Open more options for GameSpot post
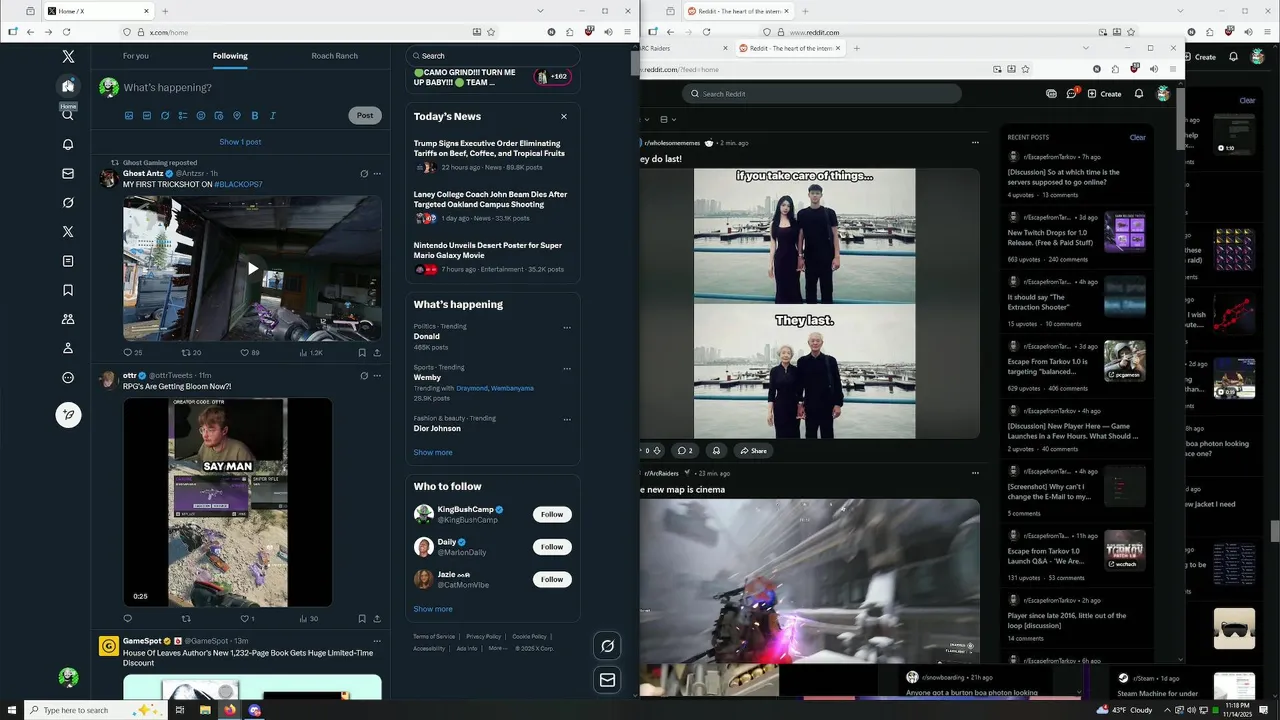The height and width of the screenshot is (720, 1280). [x=377, y=641]
